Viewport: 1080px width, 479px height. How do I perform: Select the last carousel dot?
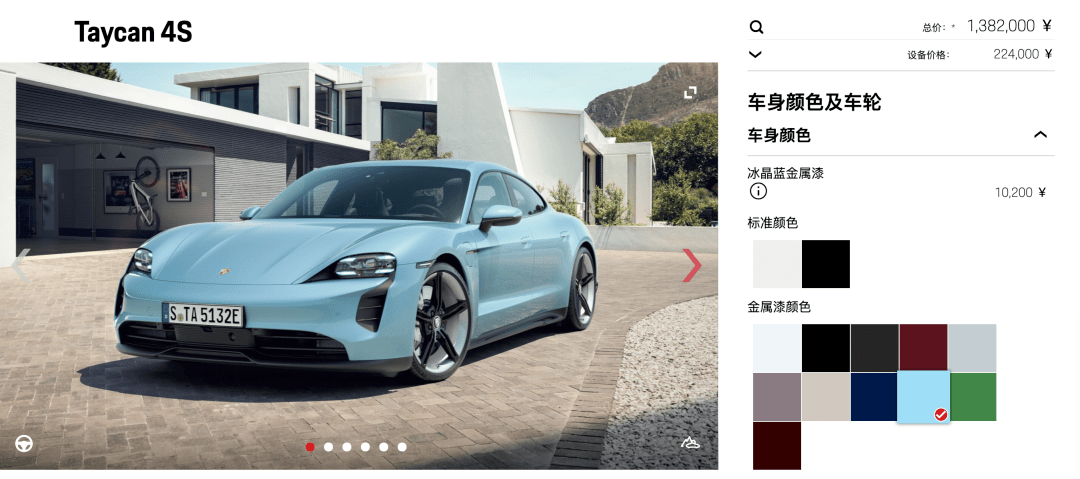point(402,447)
